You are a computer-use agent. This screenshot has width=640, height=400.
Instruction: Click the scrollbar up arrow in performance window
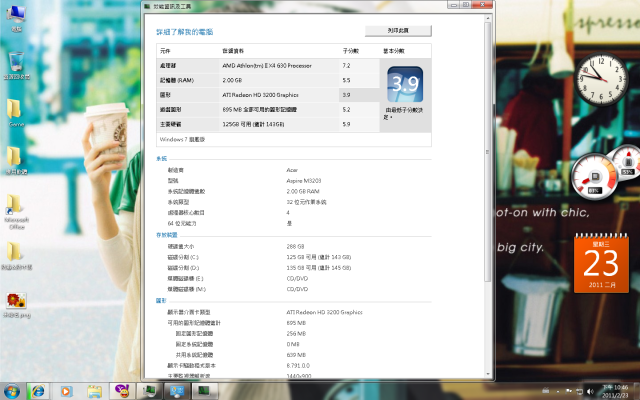click(488, 18)
